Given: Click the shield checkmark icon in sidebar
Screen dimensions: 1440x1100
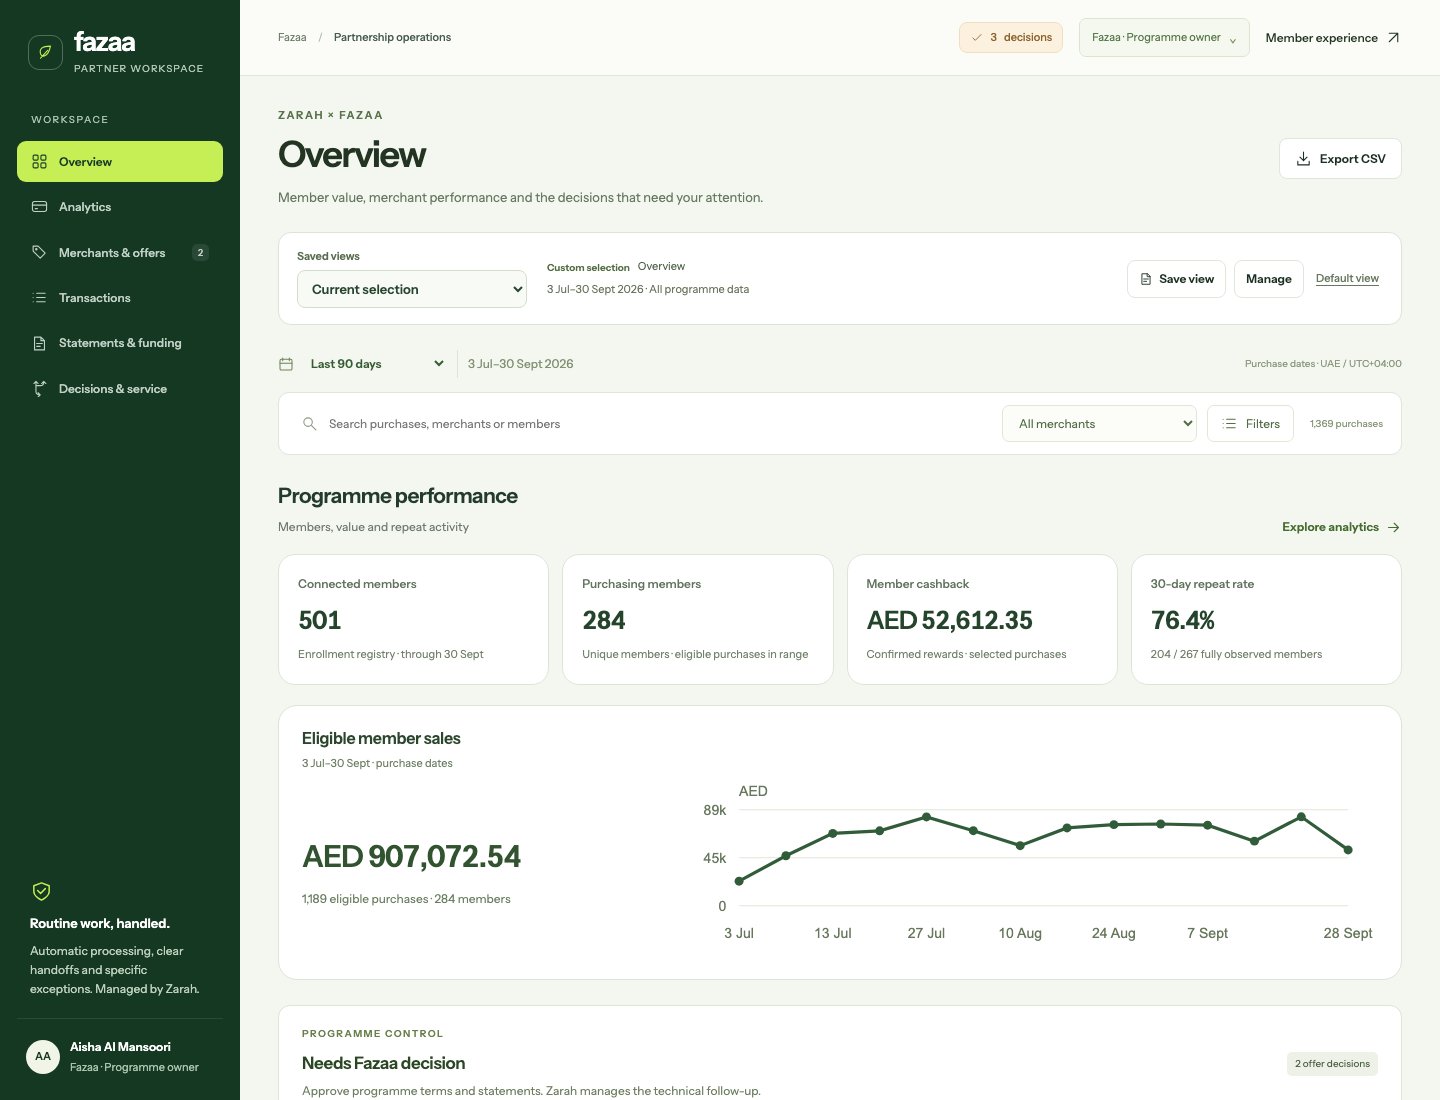Looking at the screenshot, I should pos(41,891).
